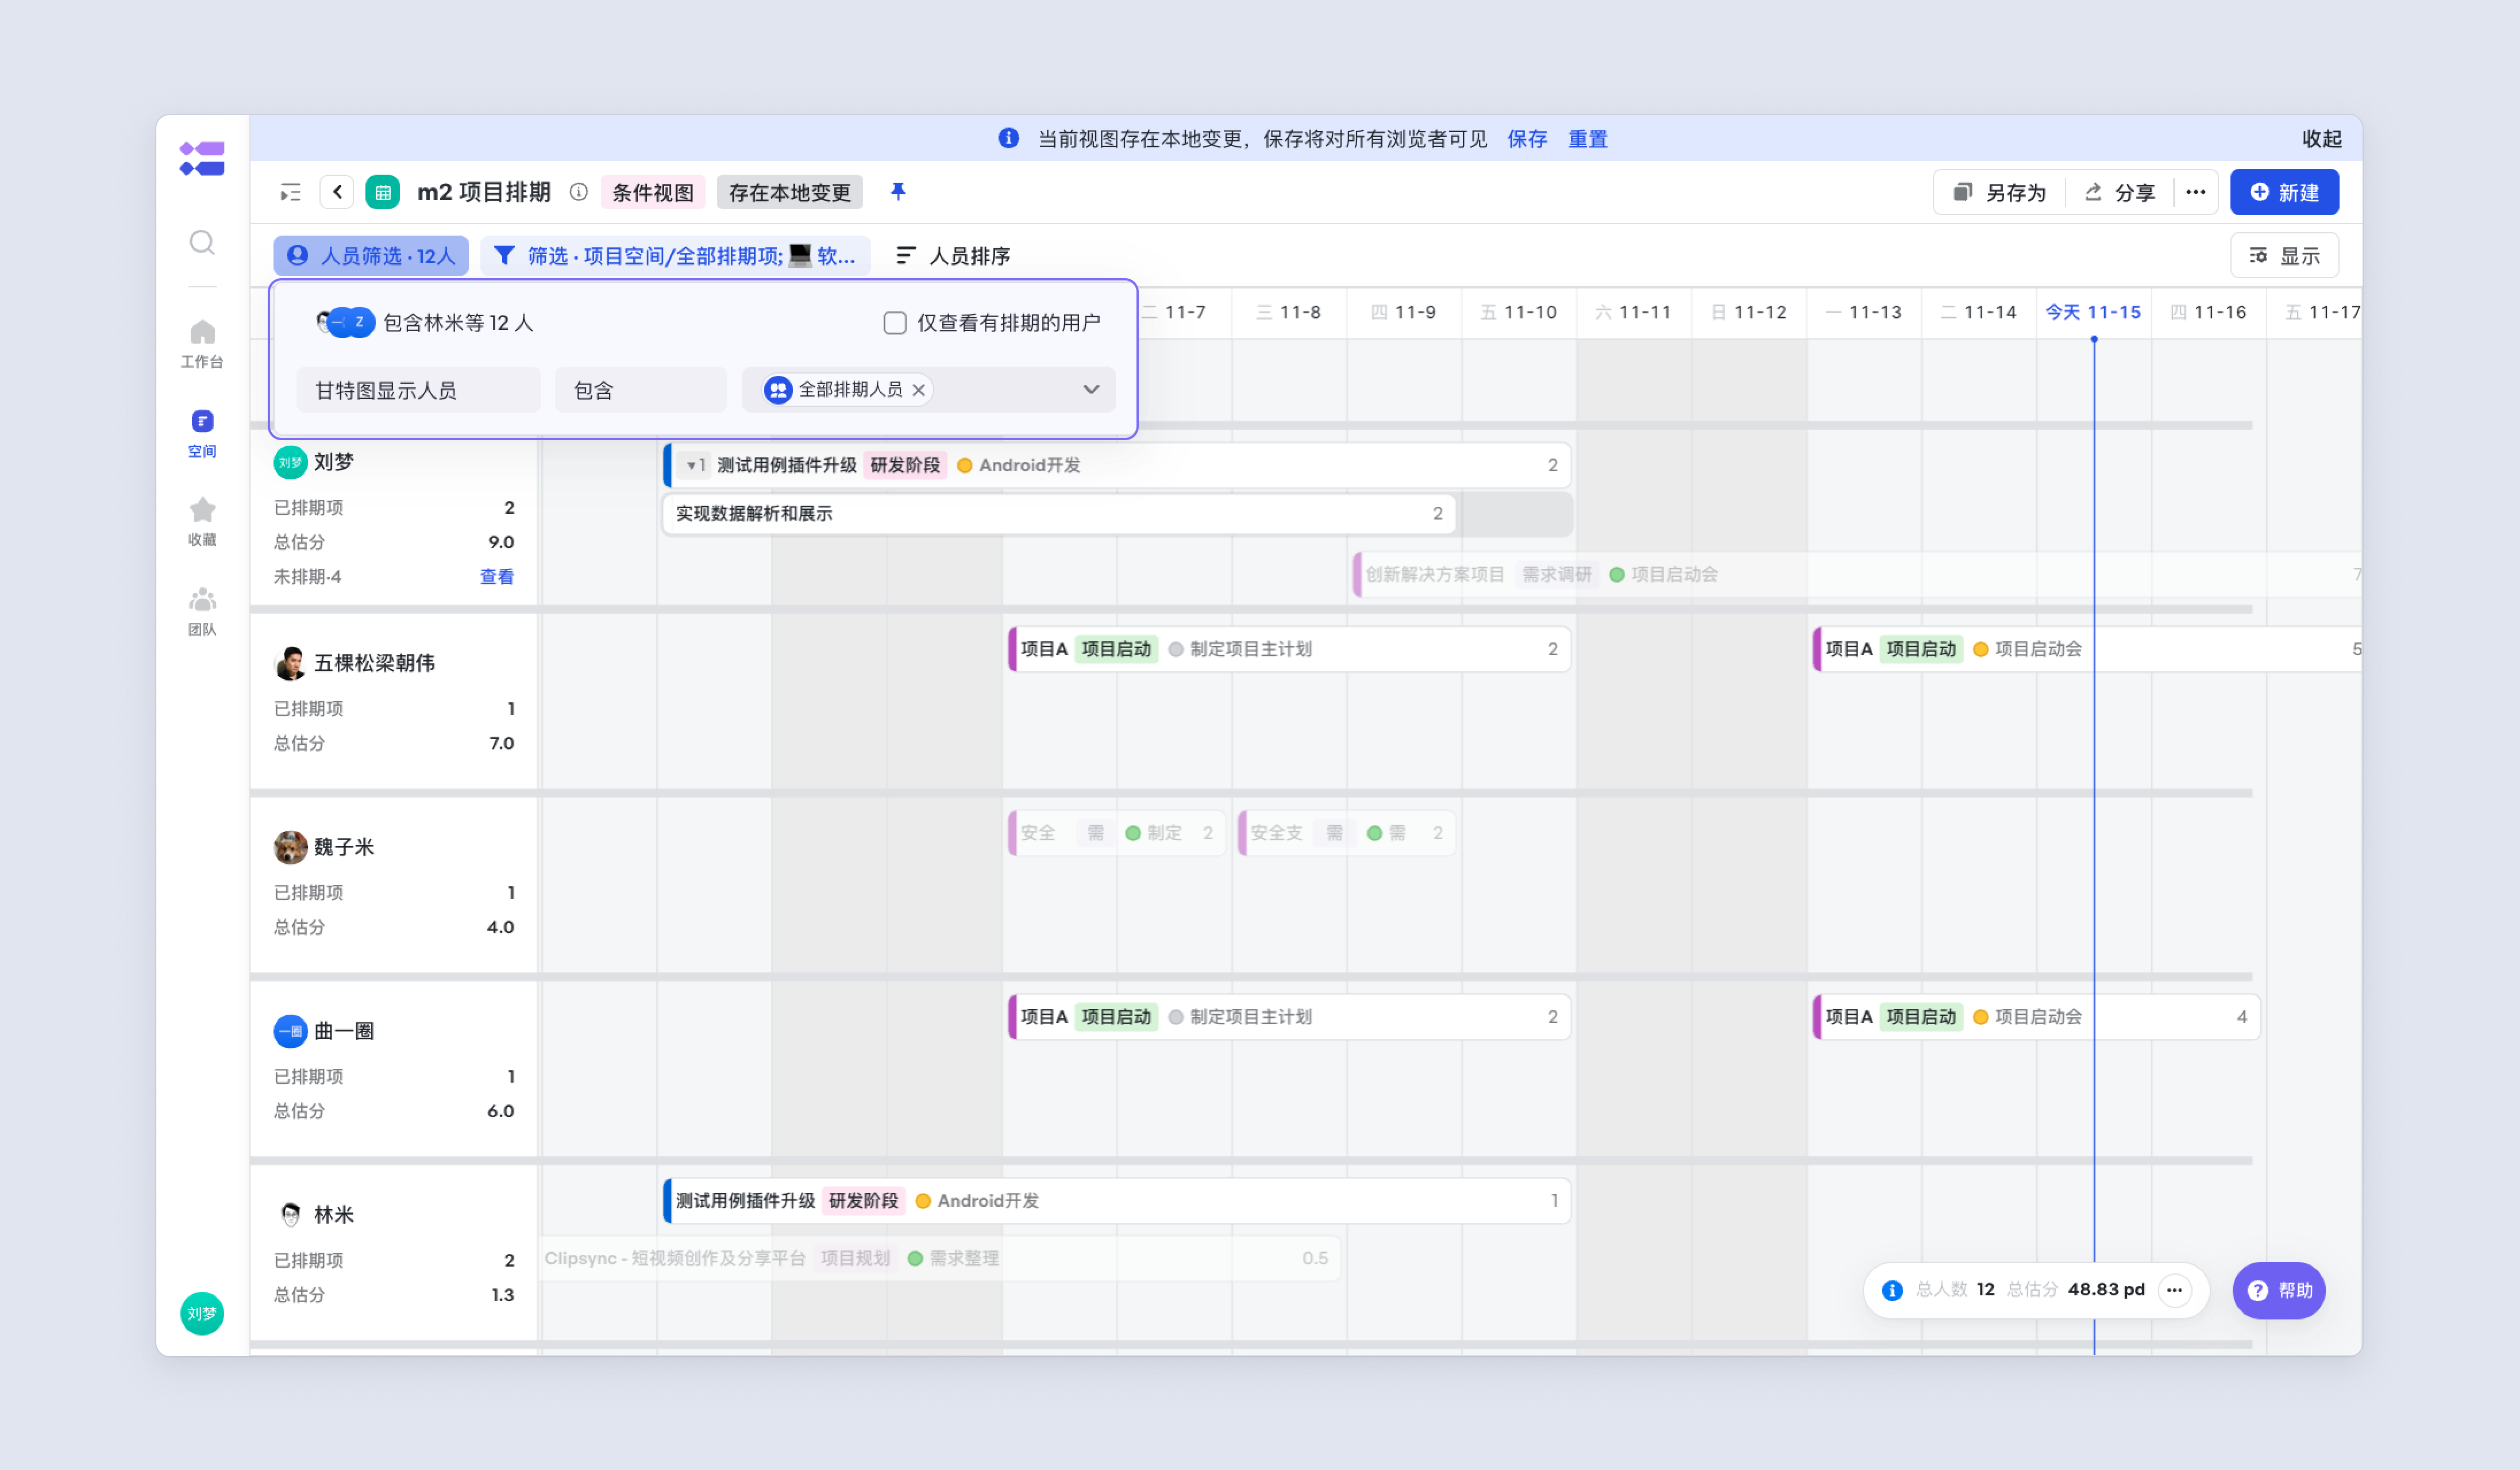The height and width of the screenshot is (1470, 2520).
Task: Click the 帮助 help button
Action: click(x=2279, y=1290)
